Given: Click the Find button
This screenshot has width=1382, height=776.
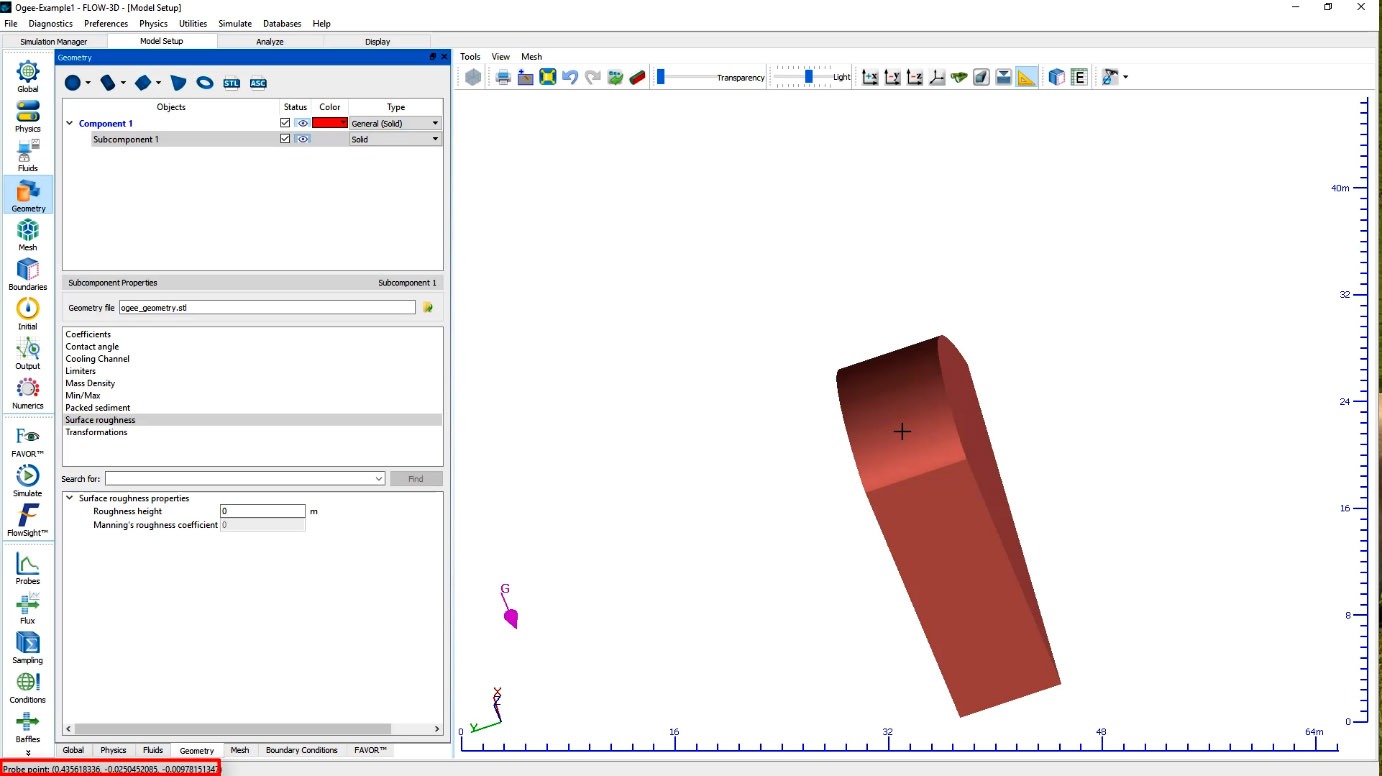Looking at the screenshot, I should tap(416, 479).
